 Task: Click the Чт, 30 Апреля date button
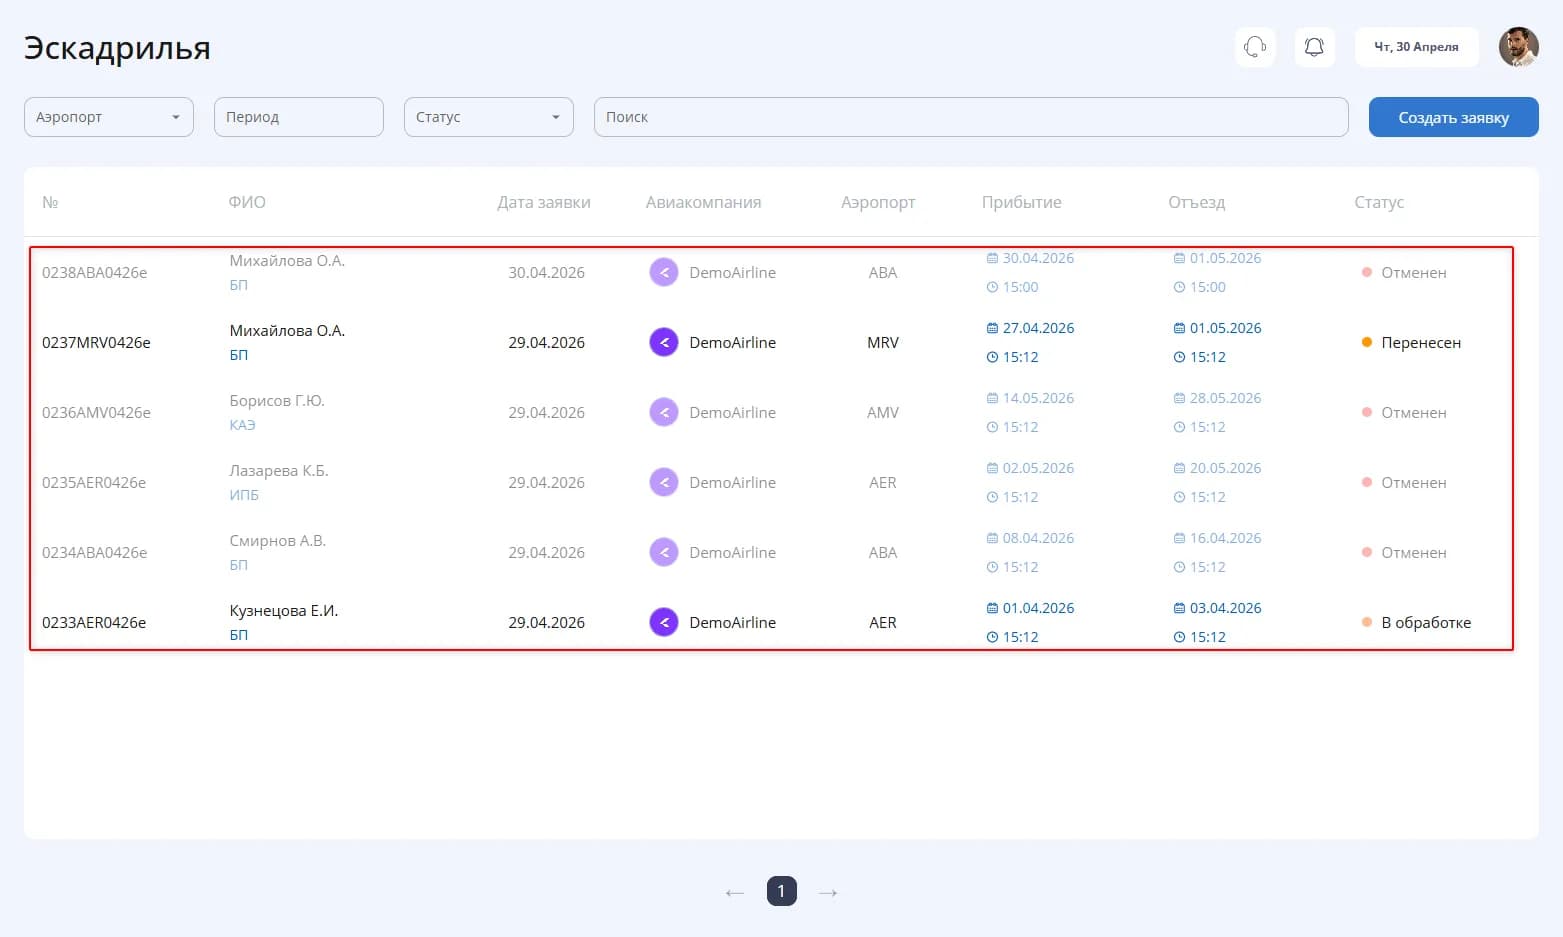(x=1416, y=47)
